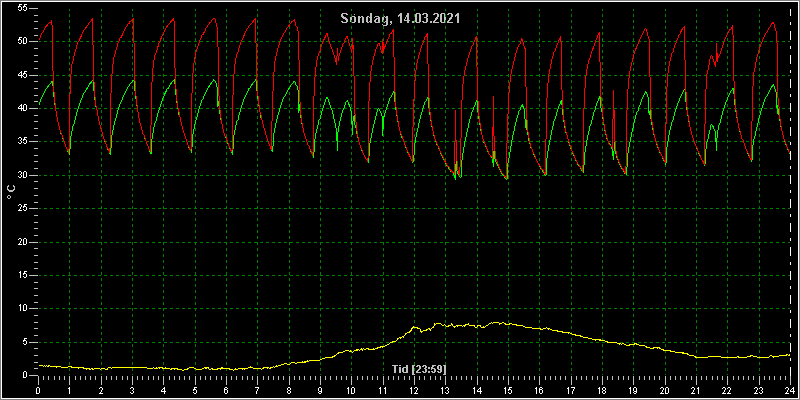The image size is (800, 400).
Task: Click the °C axis unit label
Action: click(11, 192)
